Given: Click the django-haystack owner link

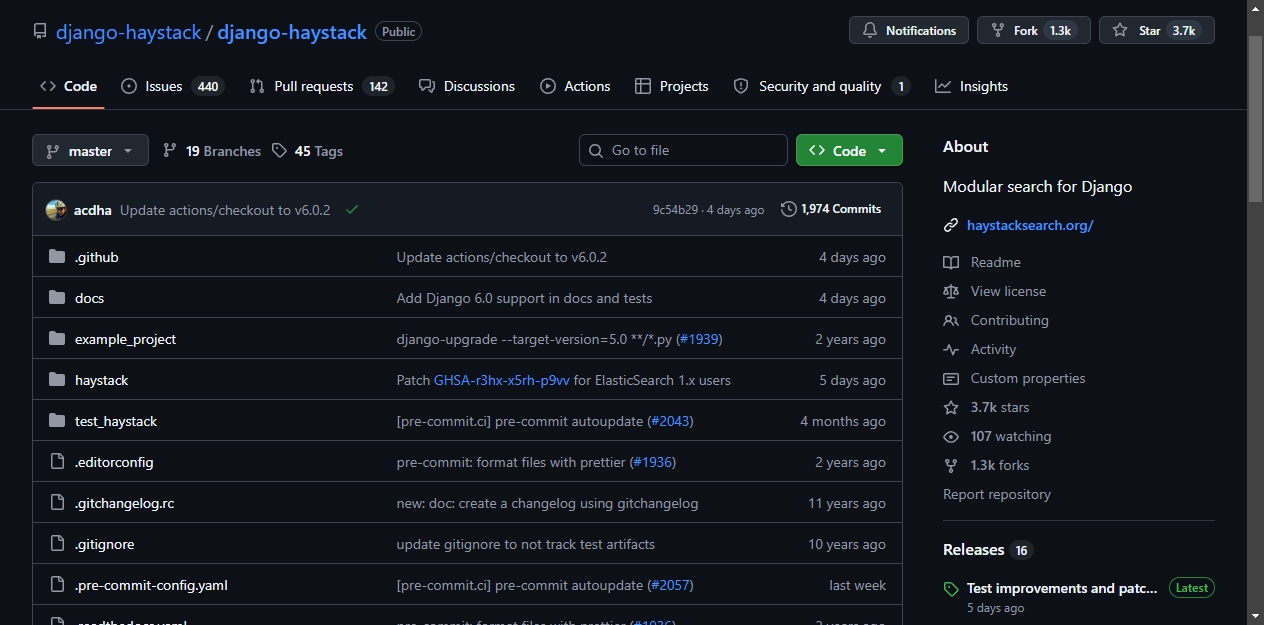Looking at the screenshot, I should (128, 32).
